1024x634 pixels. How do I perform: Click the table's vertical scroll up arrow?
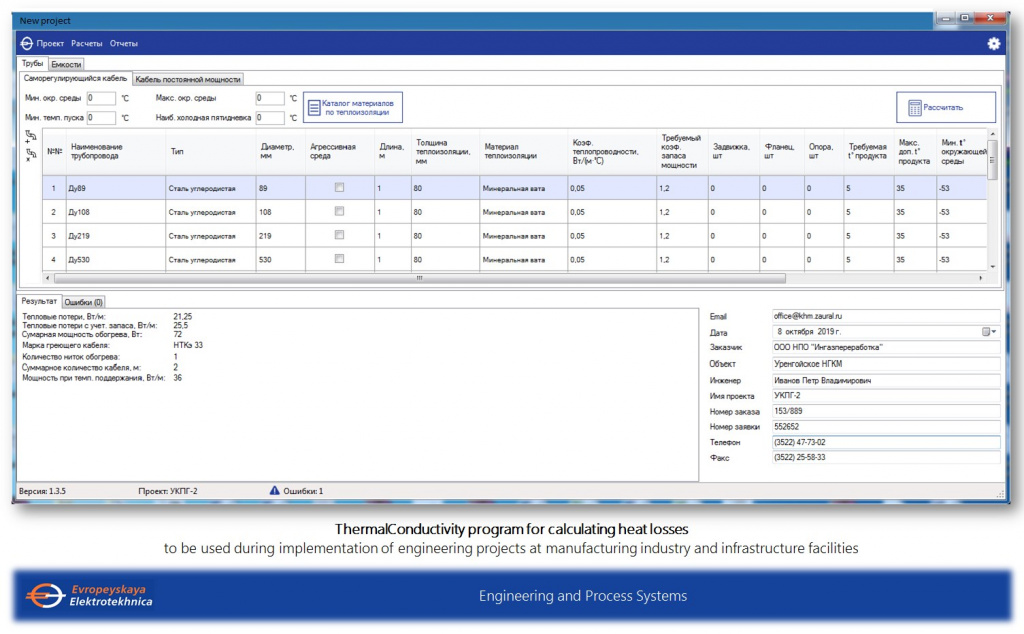(x=993, y=134)
